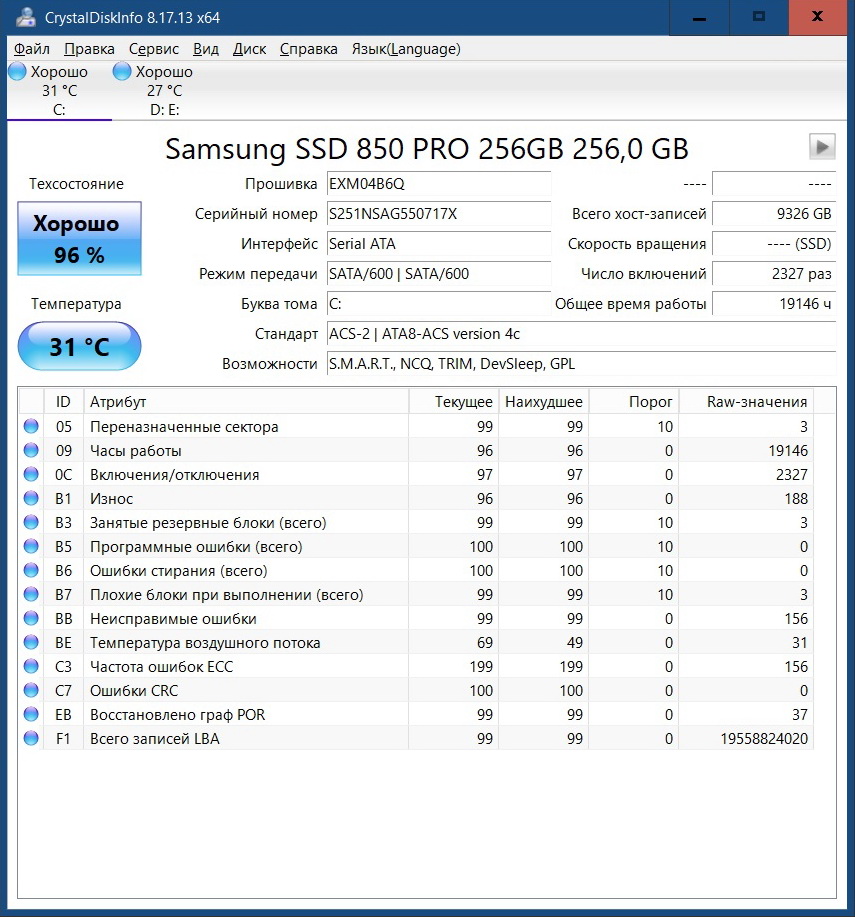Viewport: 855px width, 917px height.
Task: Click status orb of attribute EB Восстановлено граф POR
Action: pyautogui.click(x=31, y=714)
